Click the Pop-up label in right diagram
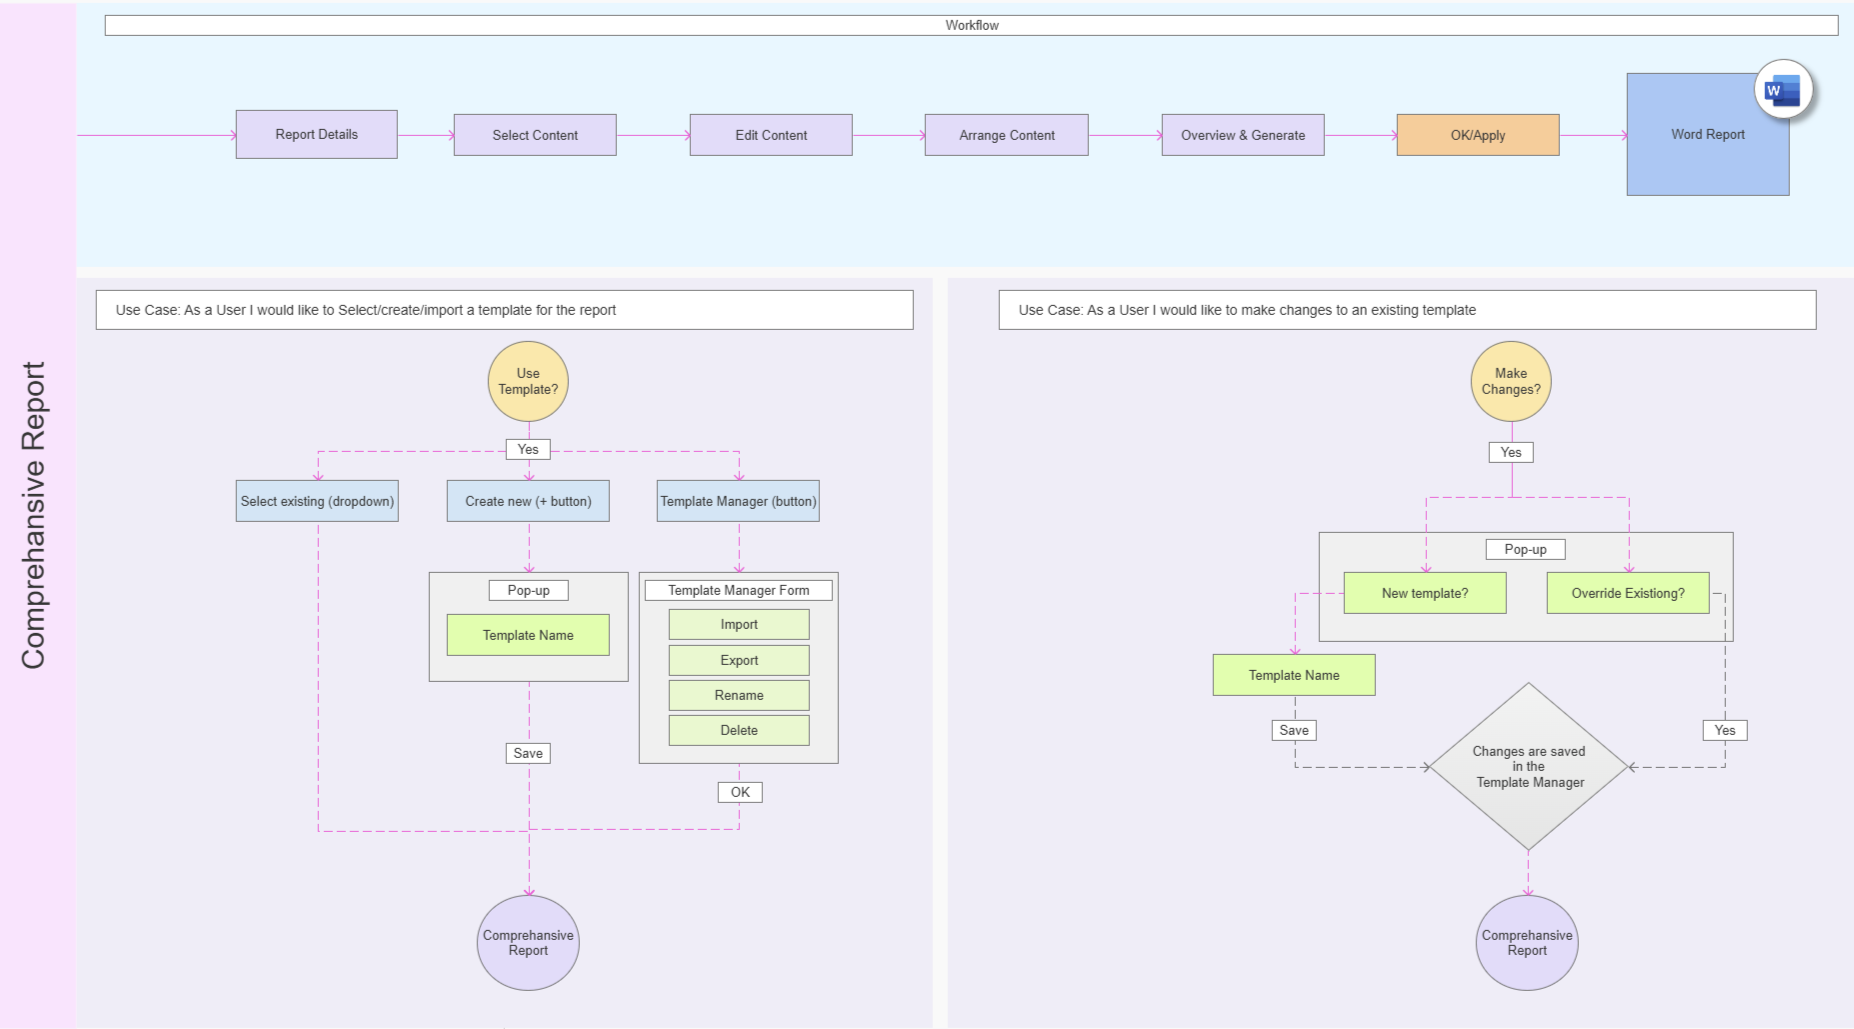 1525,549
